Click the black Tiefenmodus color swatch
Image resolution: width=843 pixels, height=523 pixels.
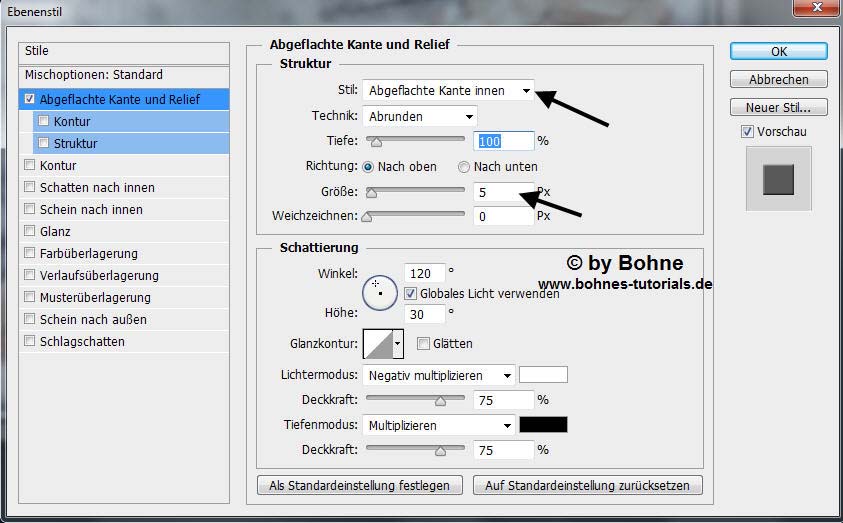click(x=543, y=425)
